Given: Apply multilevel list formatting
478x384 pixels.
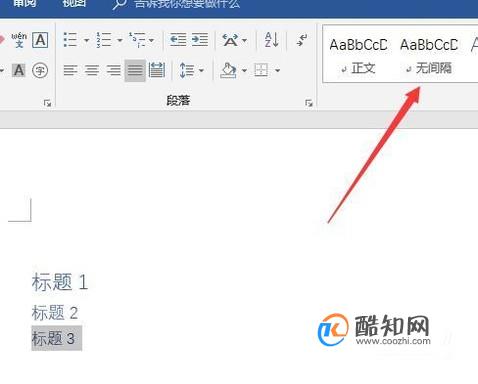Looking at the screenshot, I should click(x=137, y=40).
